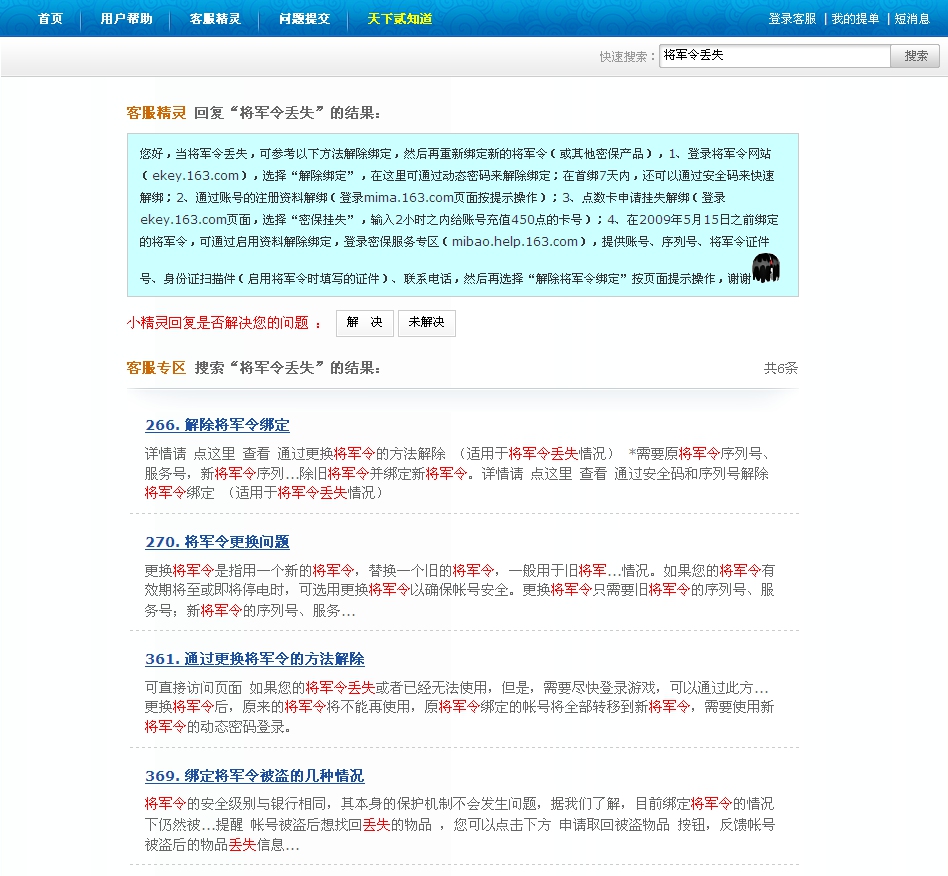Open 我的提单 from the top bar

855,19
